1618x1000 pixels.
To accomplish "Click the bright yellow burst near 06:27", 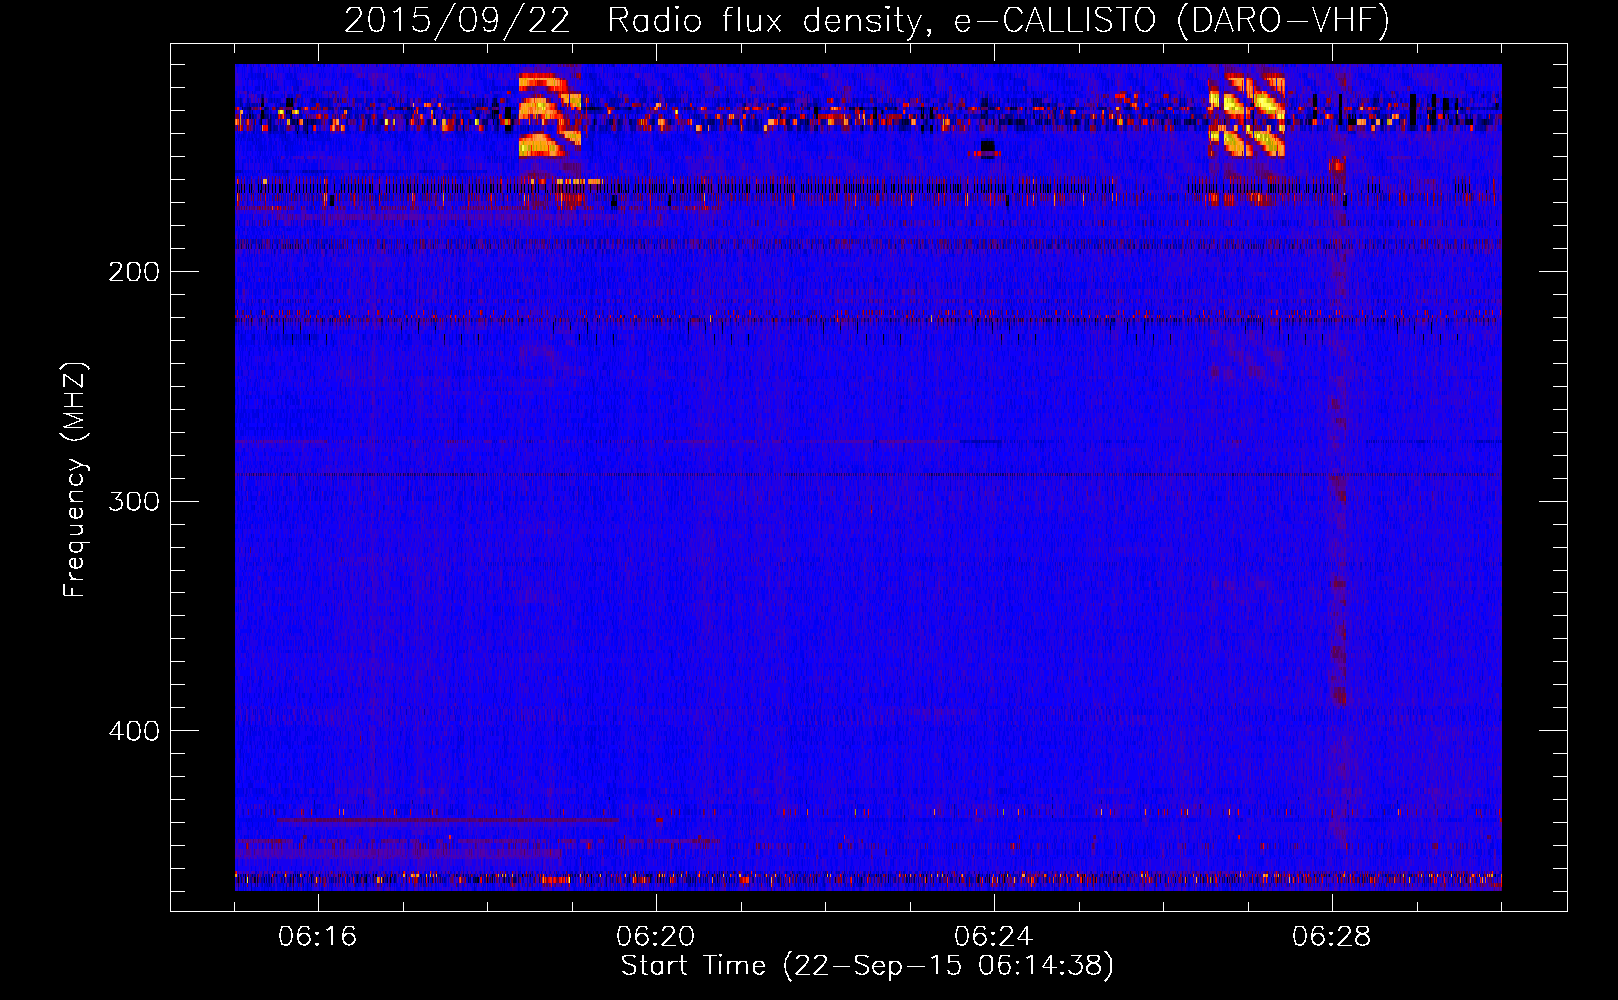I will (x=1247, y=115).
